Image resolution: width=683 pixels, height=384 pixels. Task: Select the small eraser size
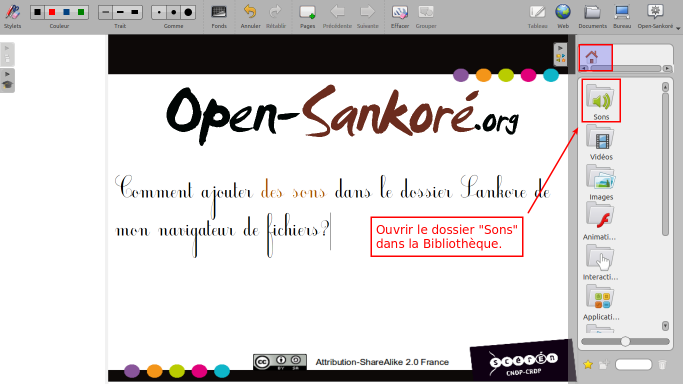click(159, 12)
